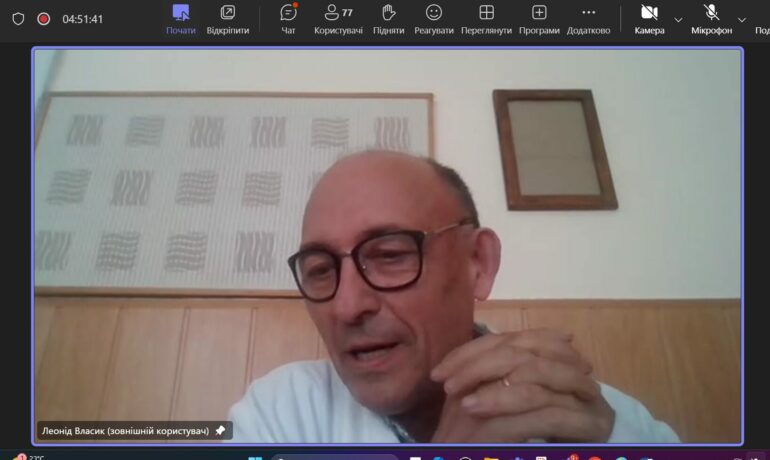Open the Переглянути view options
The height and width of the screenshot is (460, 770).
click(486, 18)
